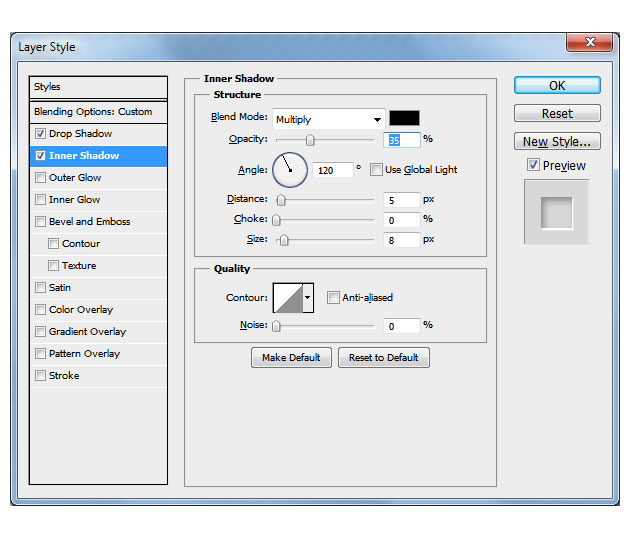Enable the Outer Glow checkbox
The height and width of the screenshot is (539, 630).
click(x=40, y=178)
